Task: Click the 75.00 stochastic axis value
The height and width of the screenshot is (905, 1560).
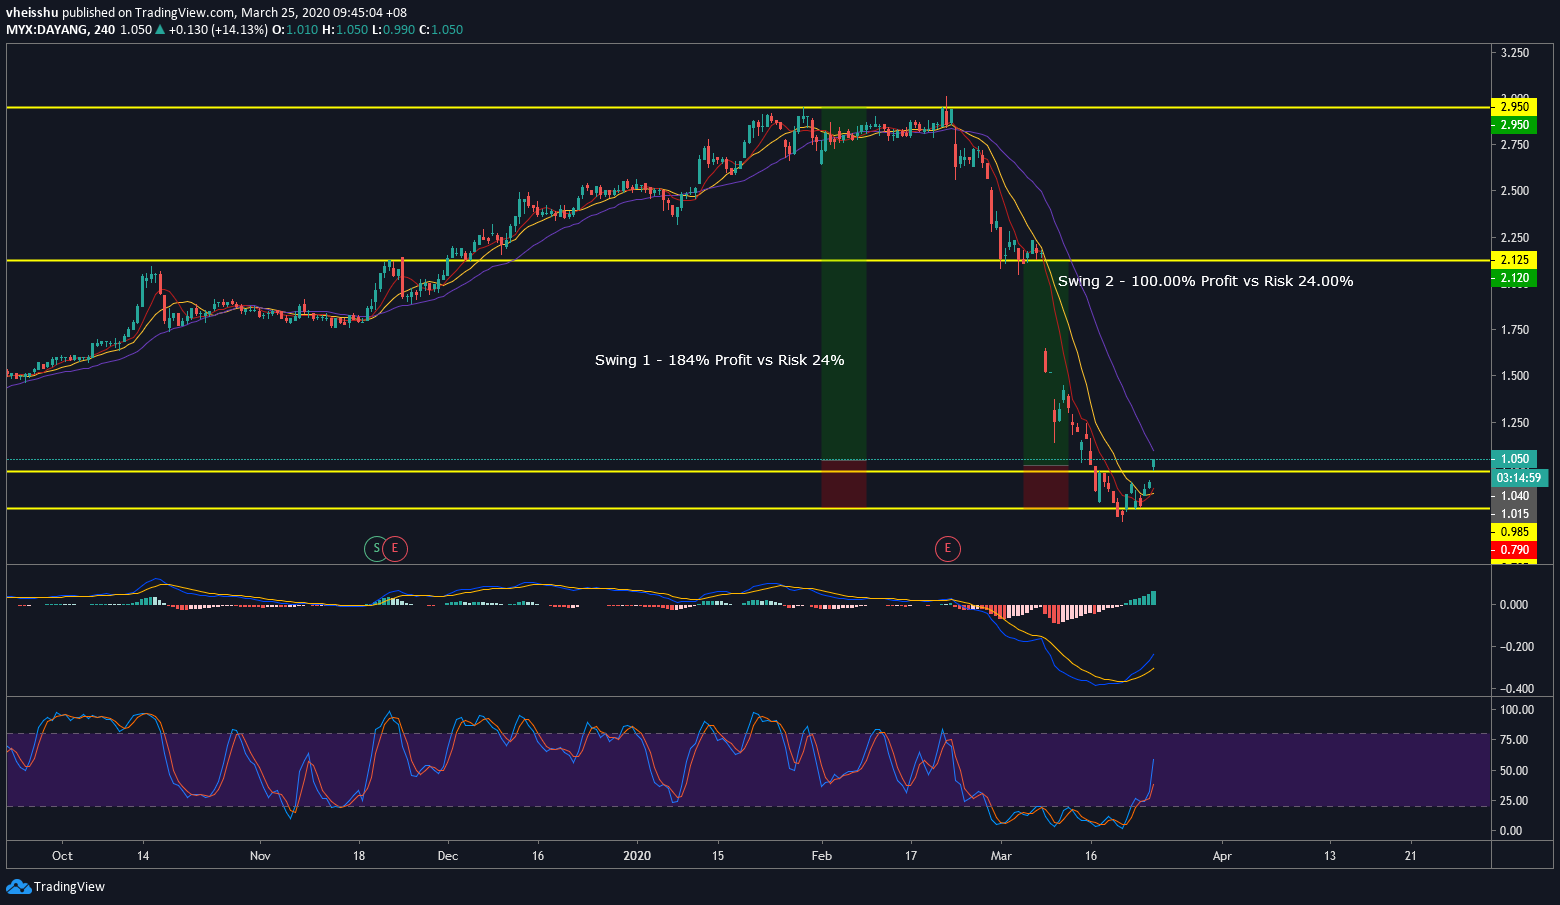Action: (1513, 740)
